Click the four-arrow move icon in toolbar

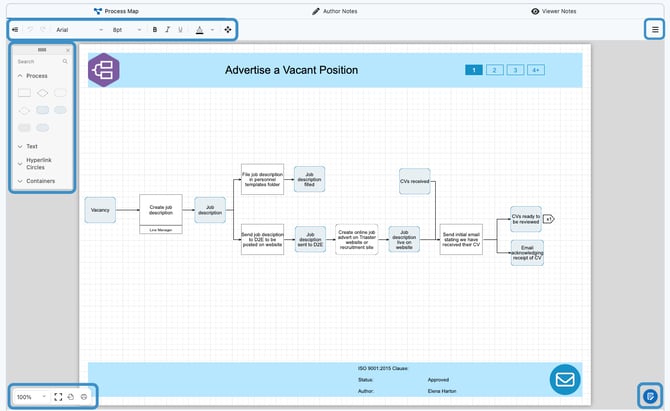[x=228, y=30]
